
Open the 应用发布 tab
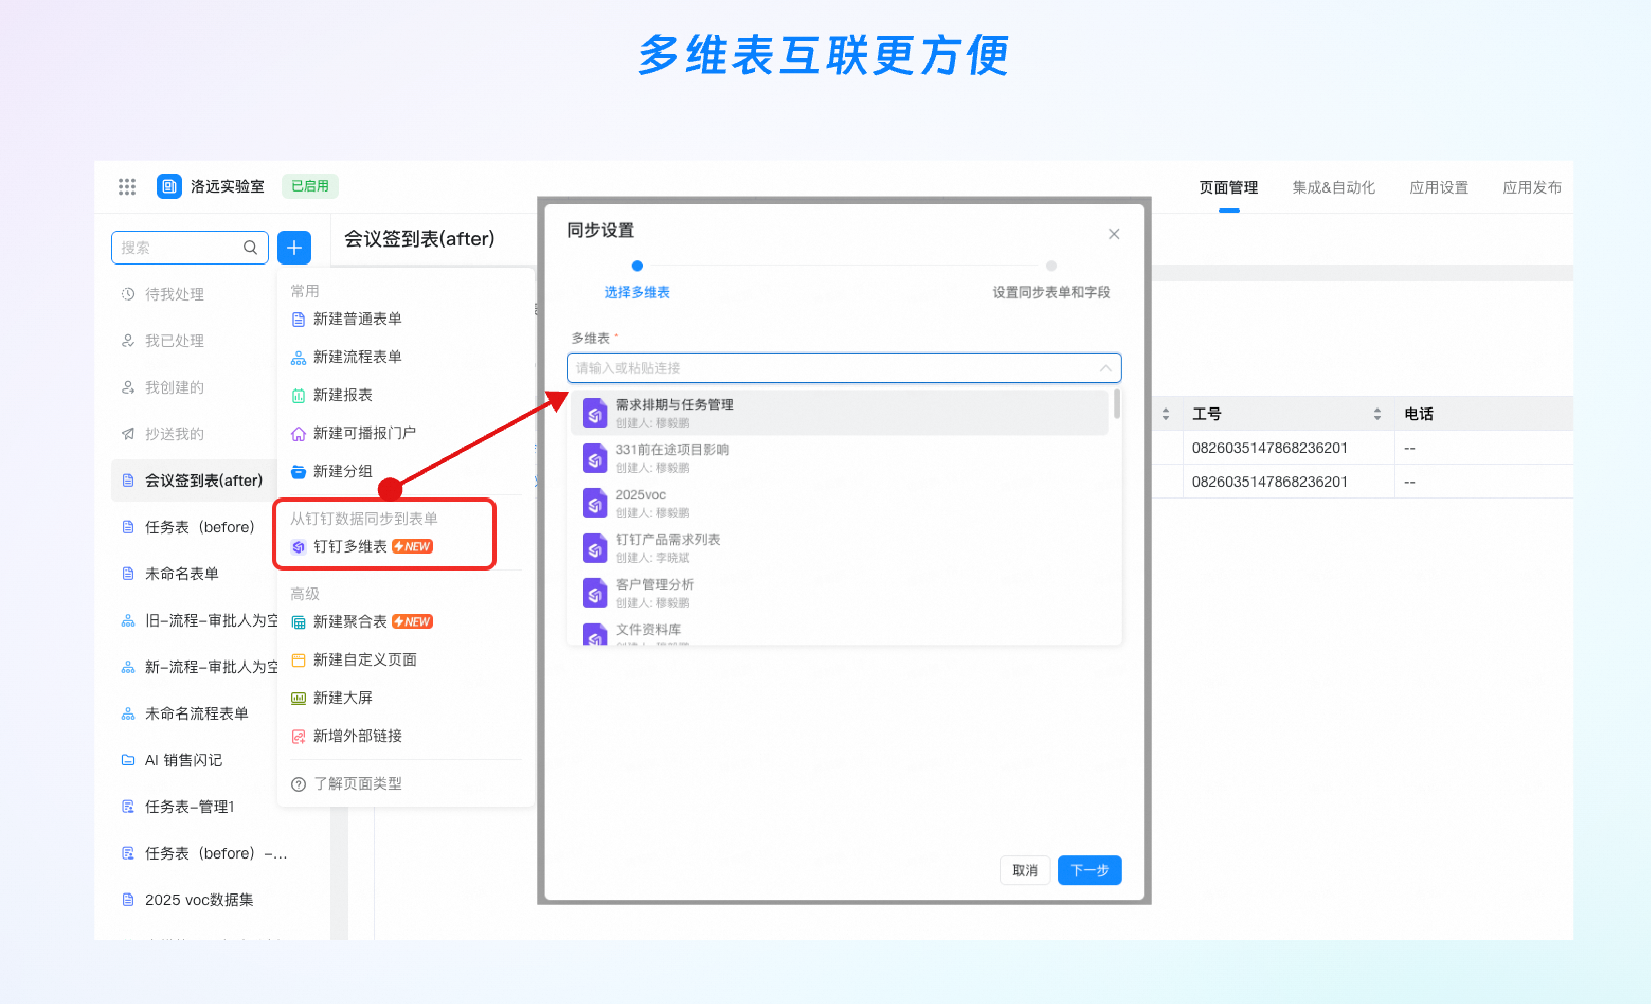(1532, 188)
